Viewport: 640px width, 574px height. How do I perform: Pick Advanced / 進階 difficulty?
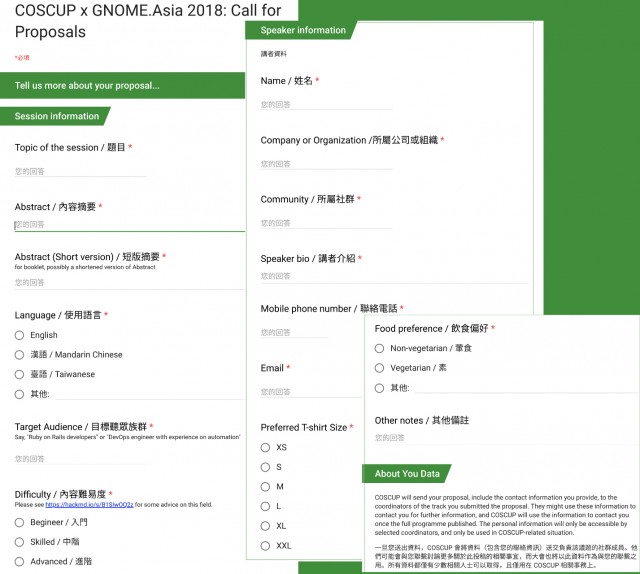click(19, 562)
